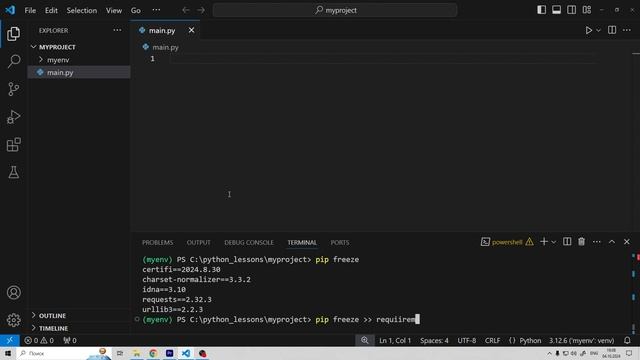
Task: Switch to the PROBLEMS panel tab
Action: 158,242
